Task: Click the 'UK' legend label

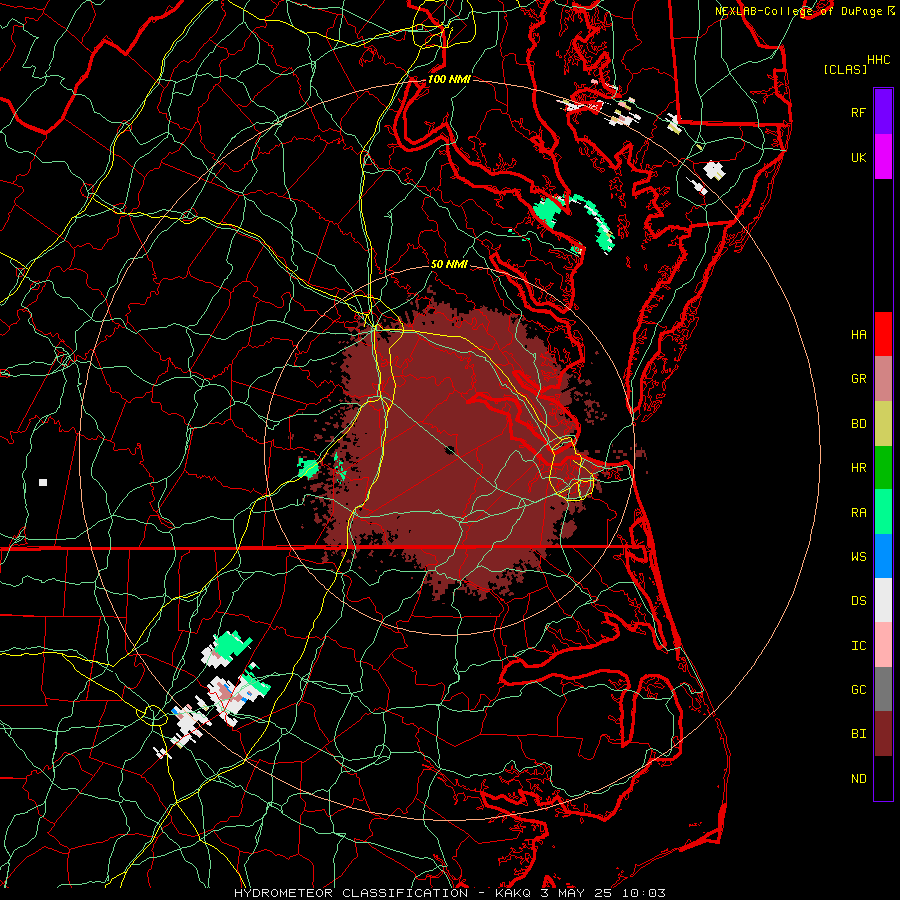Action: click(858, 157)
